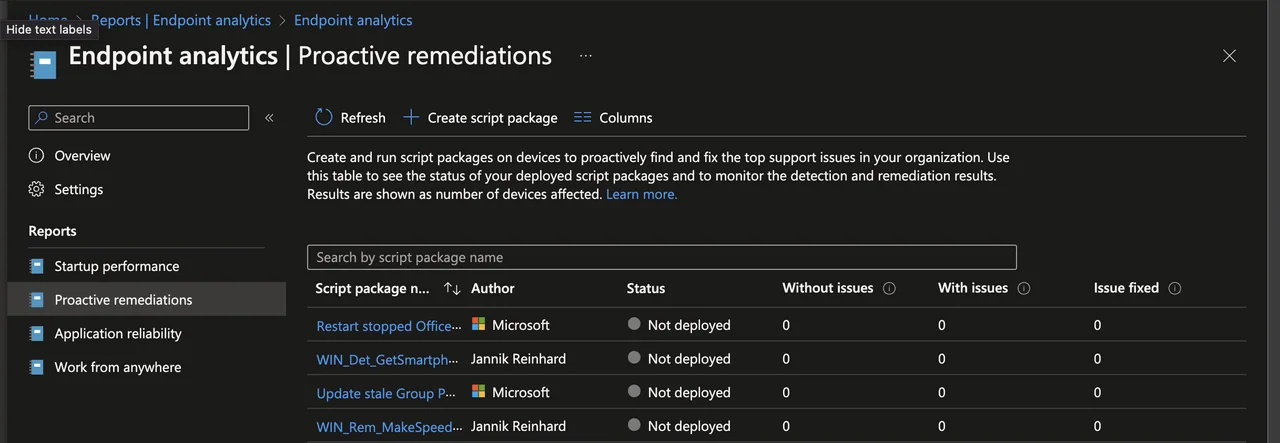1280x443 pixels.
Task: Click the Issue fixed column header
Action: pos(1126,288)
